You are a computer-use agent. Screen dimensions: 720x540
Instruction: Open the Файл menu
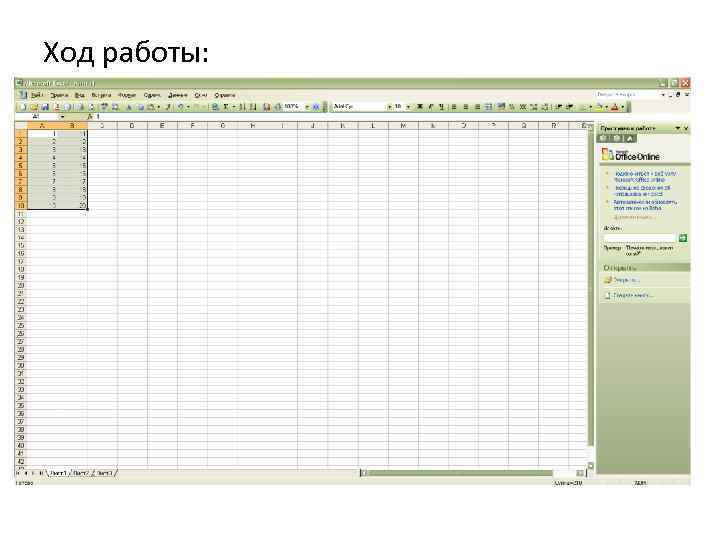point(37,95)
